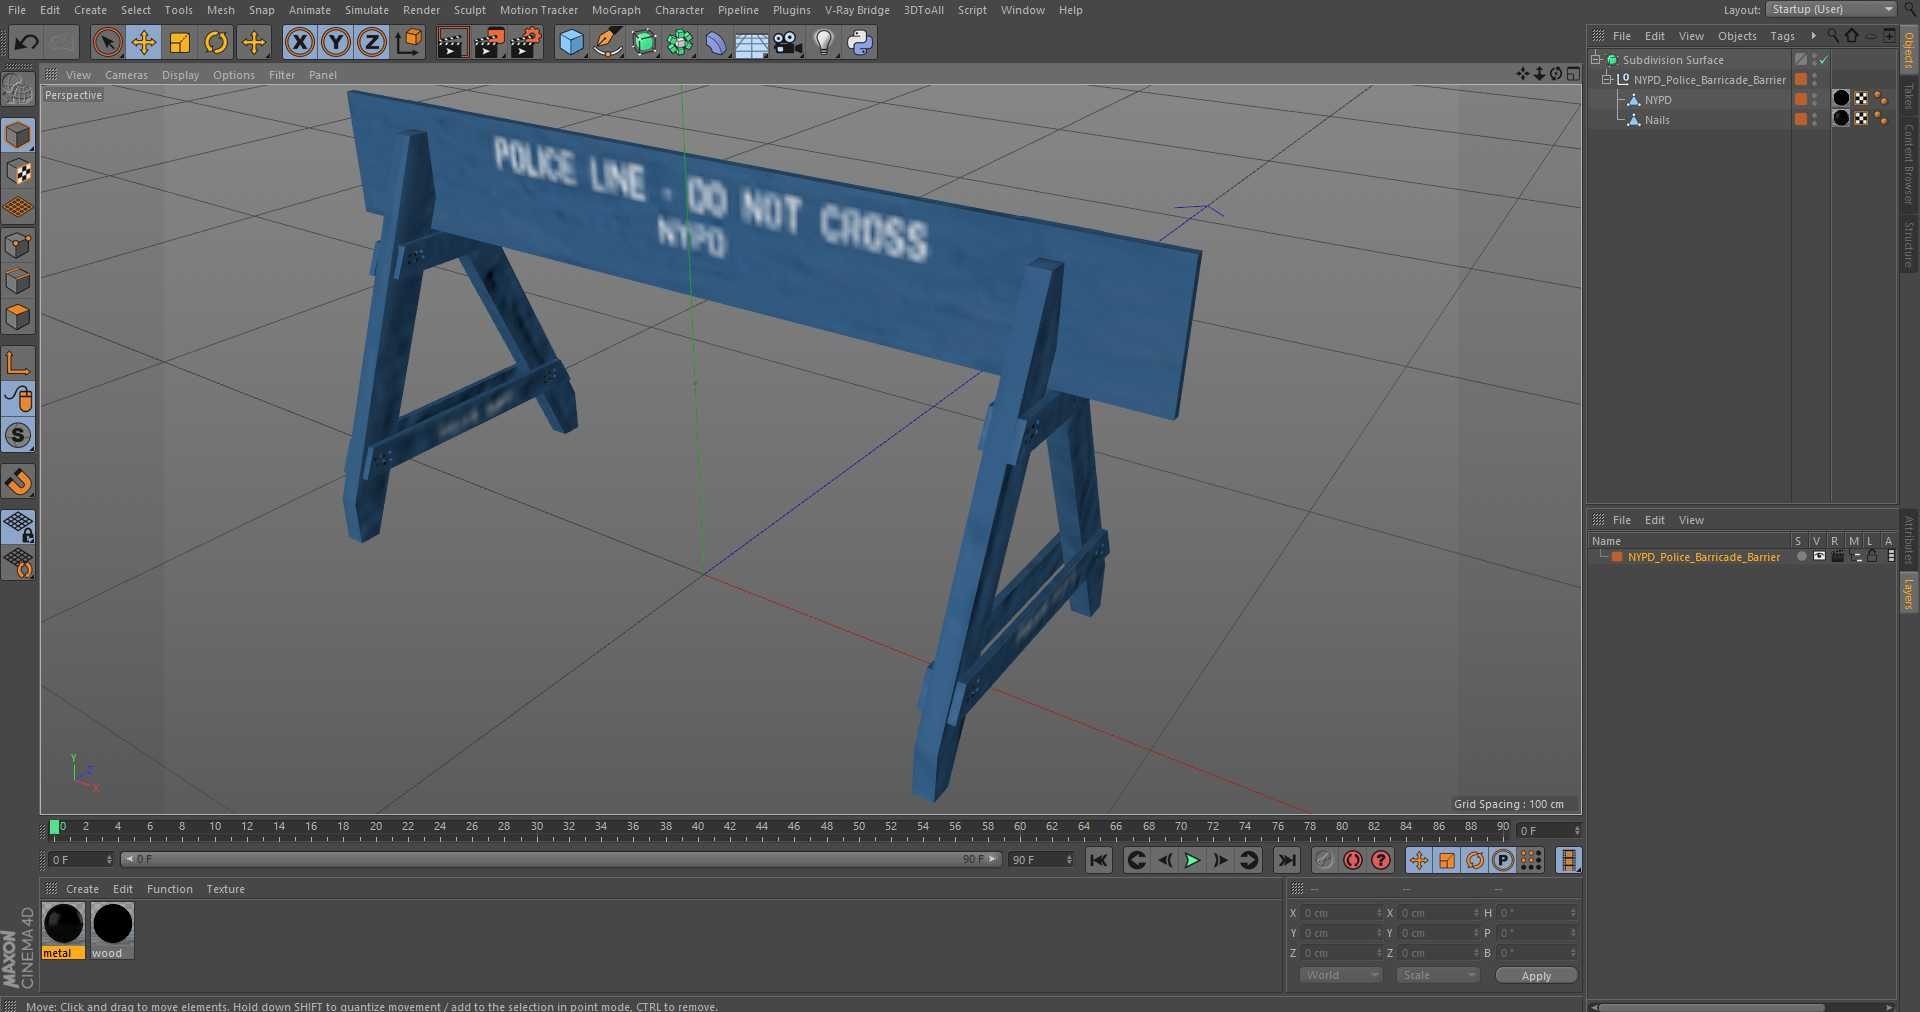Viewport: 1920px width, 1012px height.
Task: Click the NYPD object's layer color square
Action: pos(1801,99)
